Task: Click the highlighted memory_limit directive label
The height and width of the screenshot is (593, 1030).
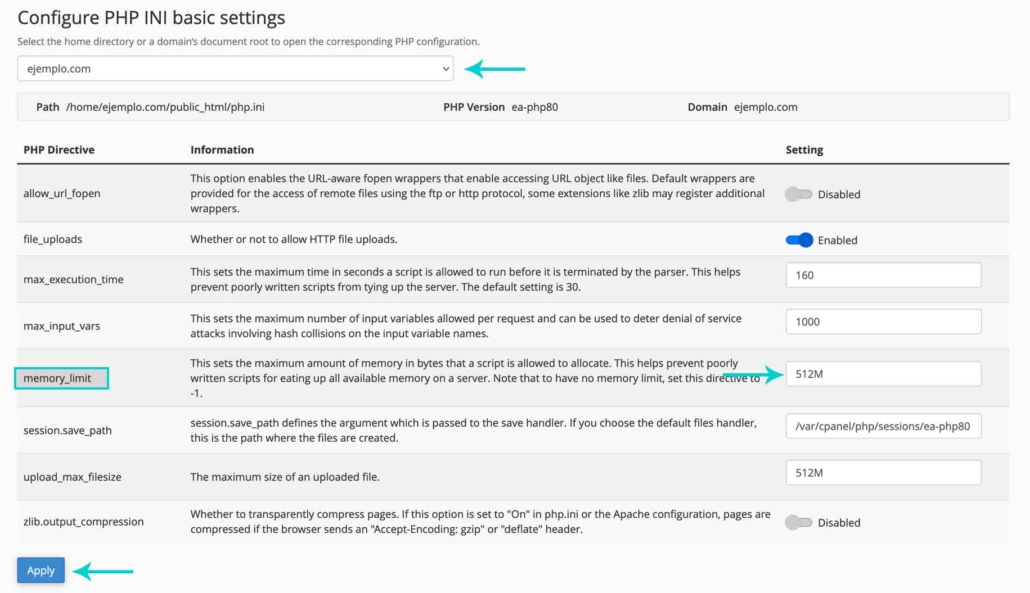Action: [x=60, y=379]
